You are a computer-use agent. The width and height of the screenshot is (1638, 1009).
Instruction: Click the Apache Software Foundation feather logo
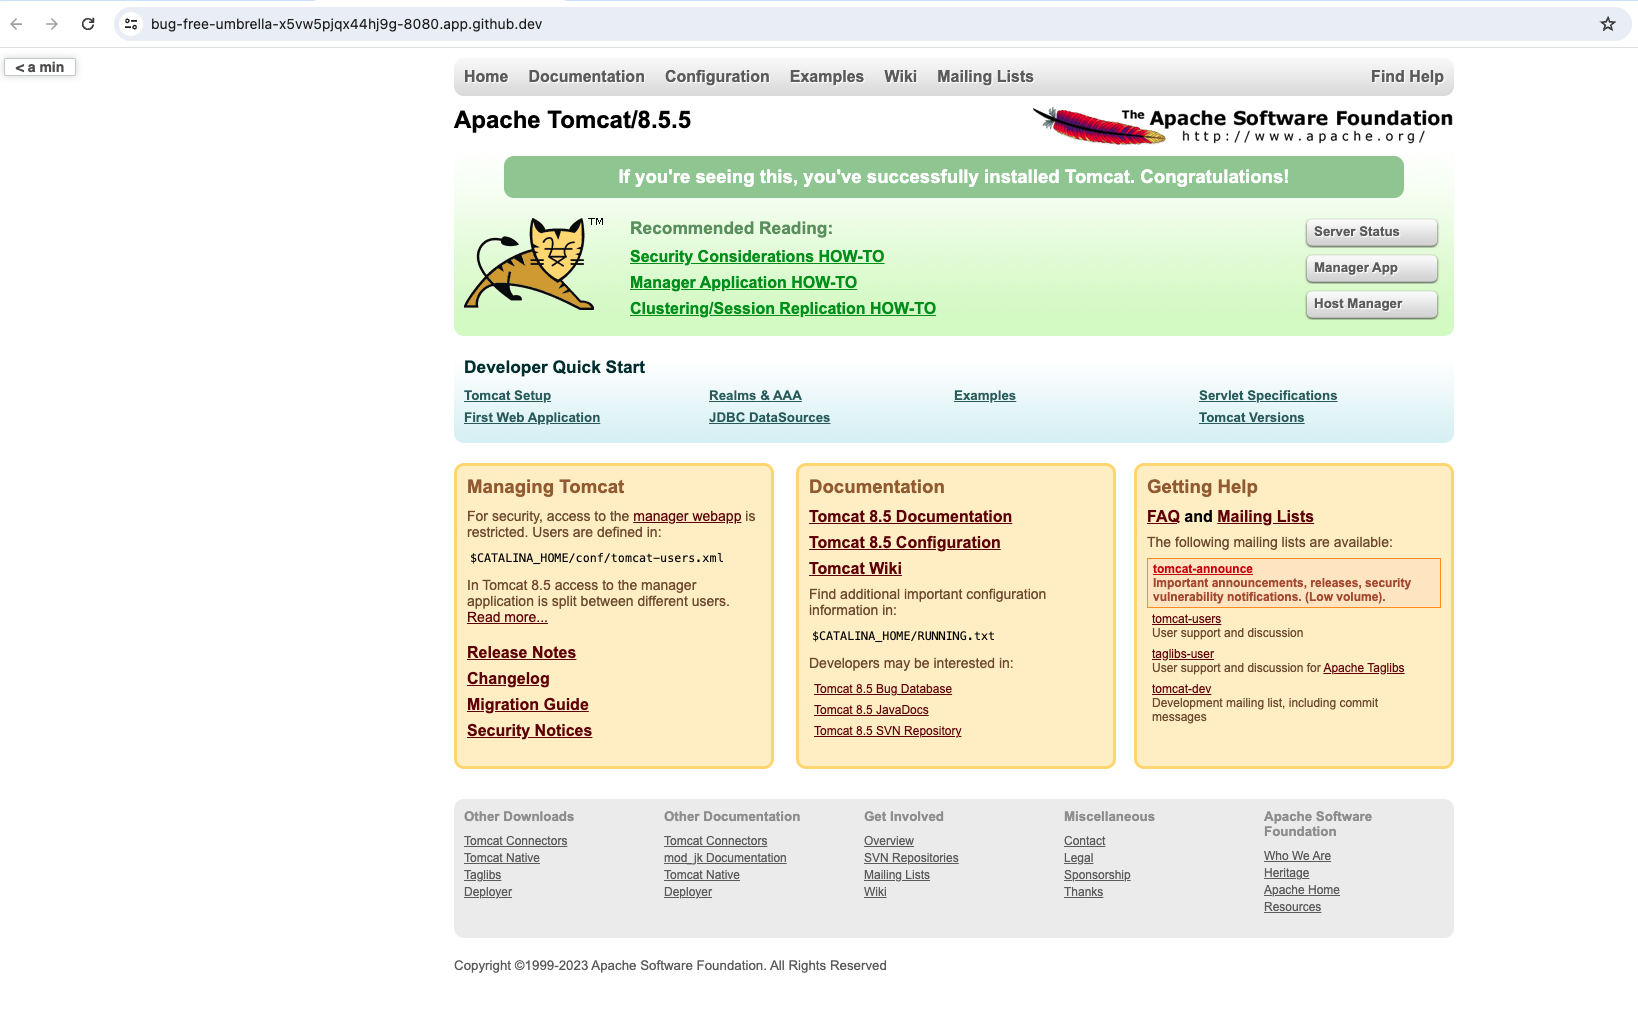(x=1242, y=126)
